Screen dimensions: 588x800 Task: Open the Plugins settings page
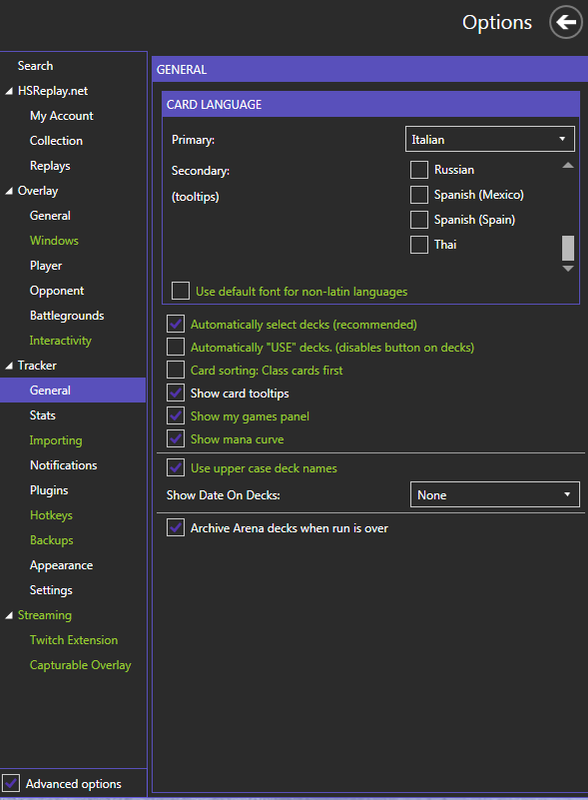[x=49, y=490]
